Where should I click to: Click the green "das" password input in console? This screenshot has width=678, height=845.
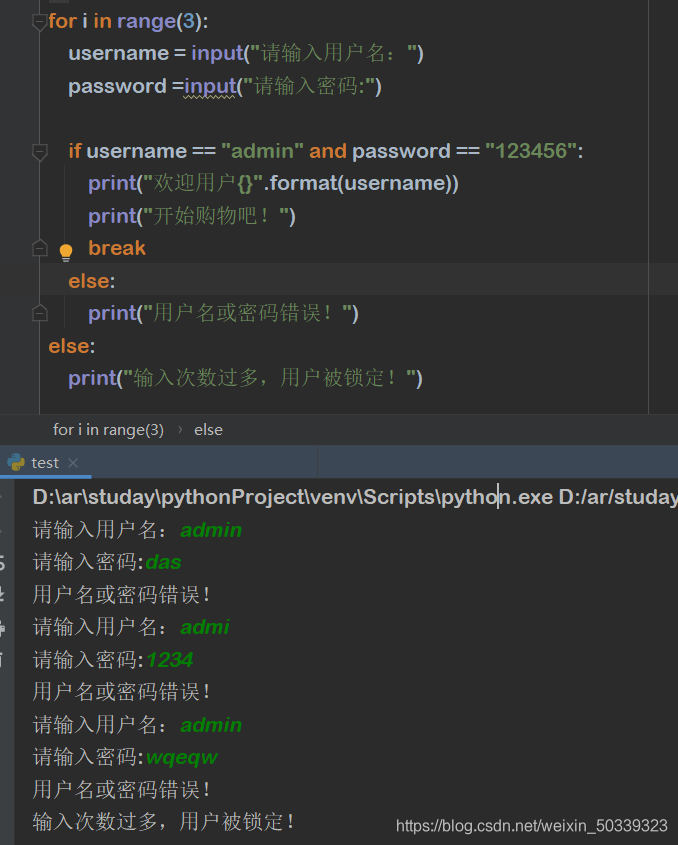coord(163,563)
